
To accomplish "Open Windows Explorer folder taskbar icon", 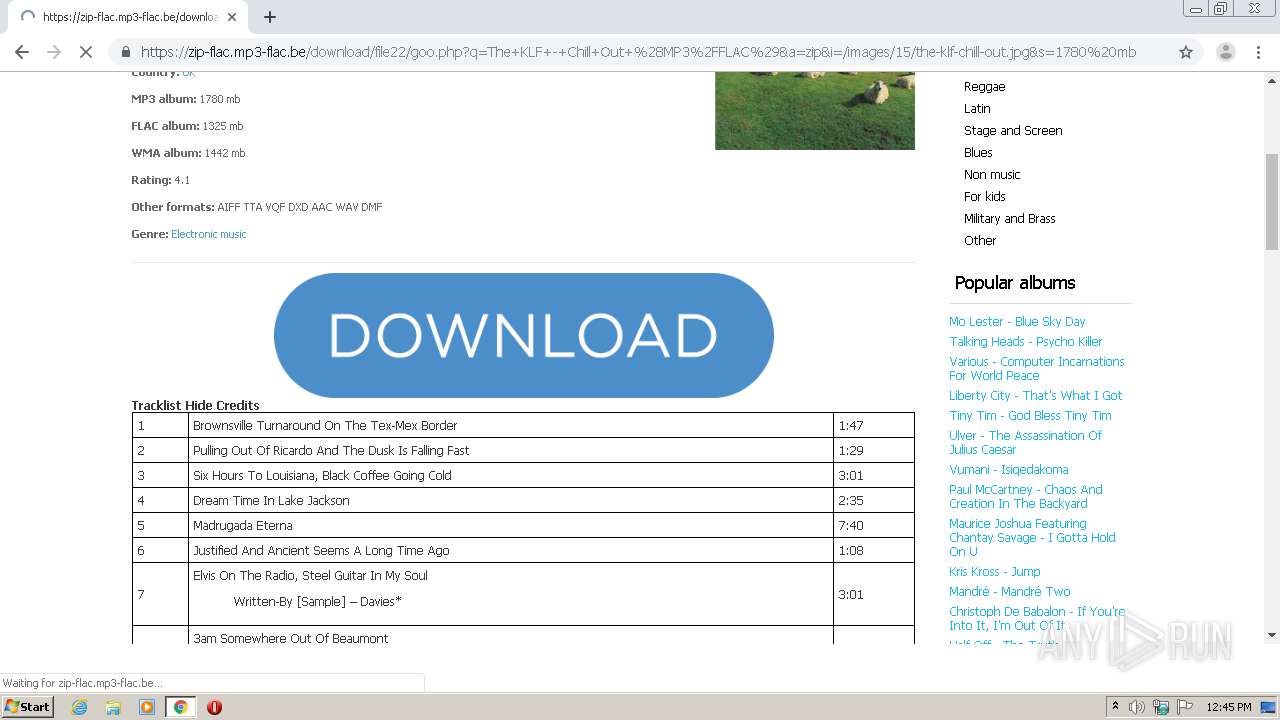I will point(113,707).
